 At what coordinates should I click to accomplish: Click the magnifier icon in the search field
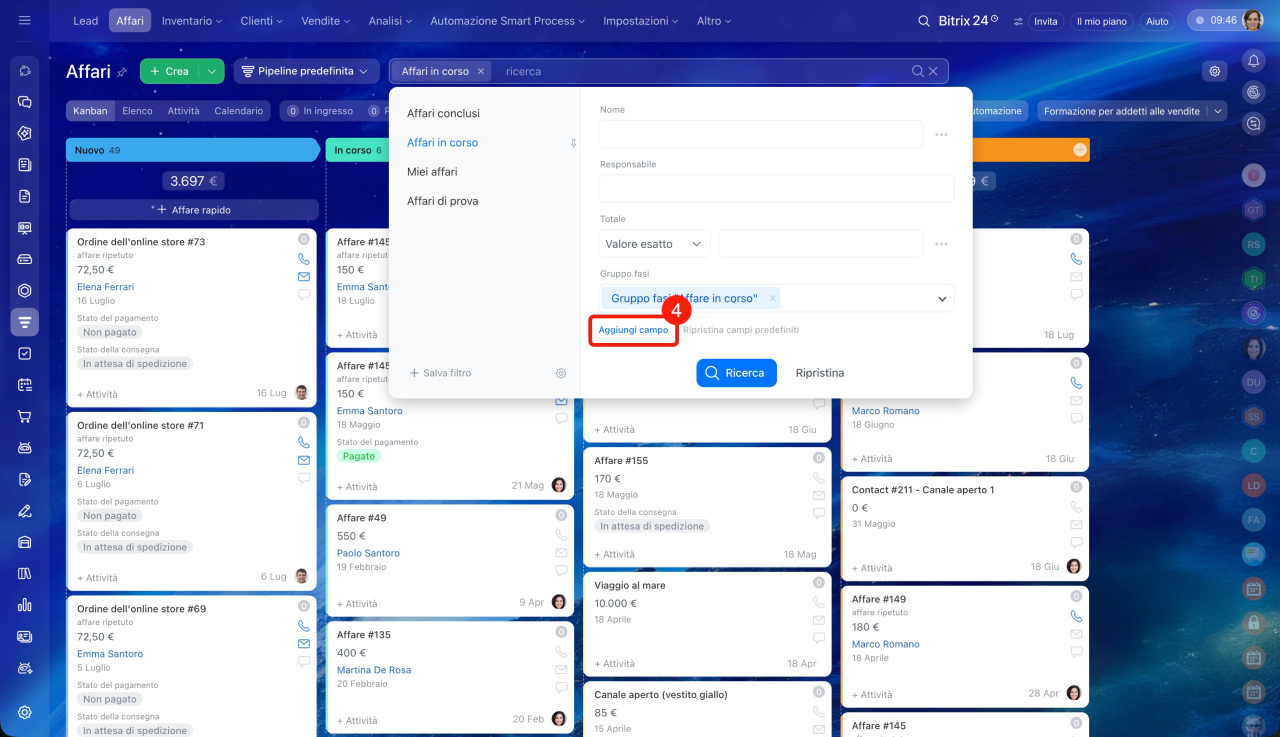[918, 71]
